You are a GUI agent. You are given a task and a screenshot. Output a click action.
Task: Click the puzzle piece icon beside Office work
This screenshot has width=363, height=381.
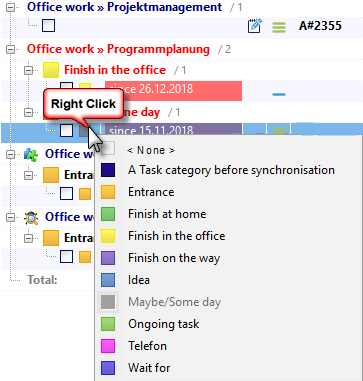(x=31, y=154)
